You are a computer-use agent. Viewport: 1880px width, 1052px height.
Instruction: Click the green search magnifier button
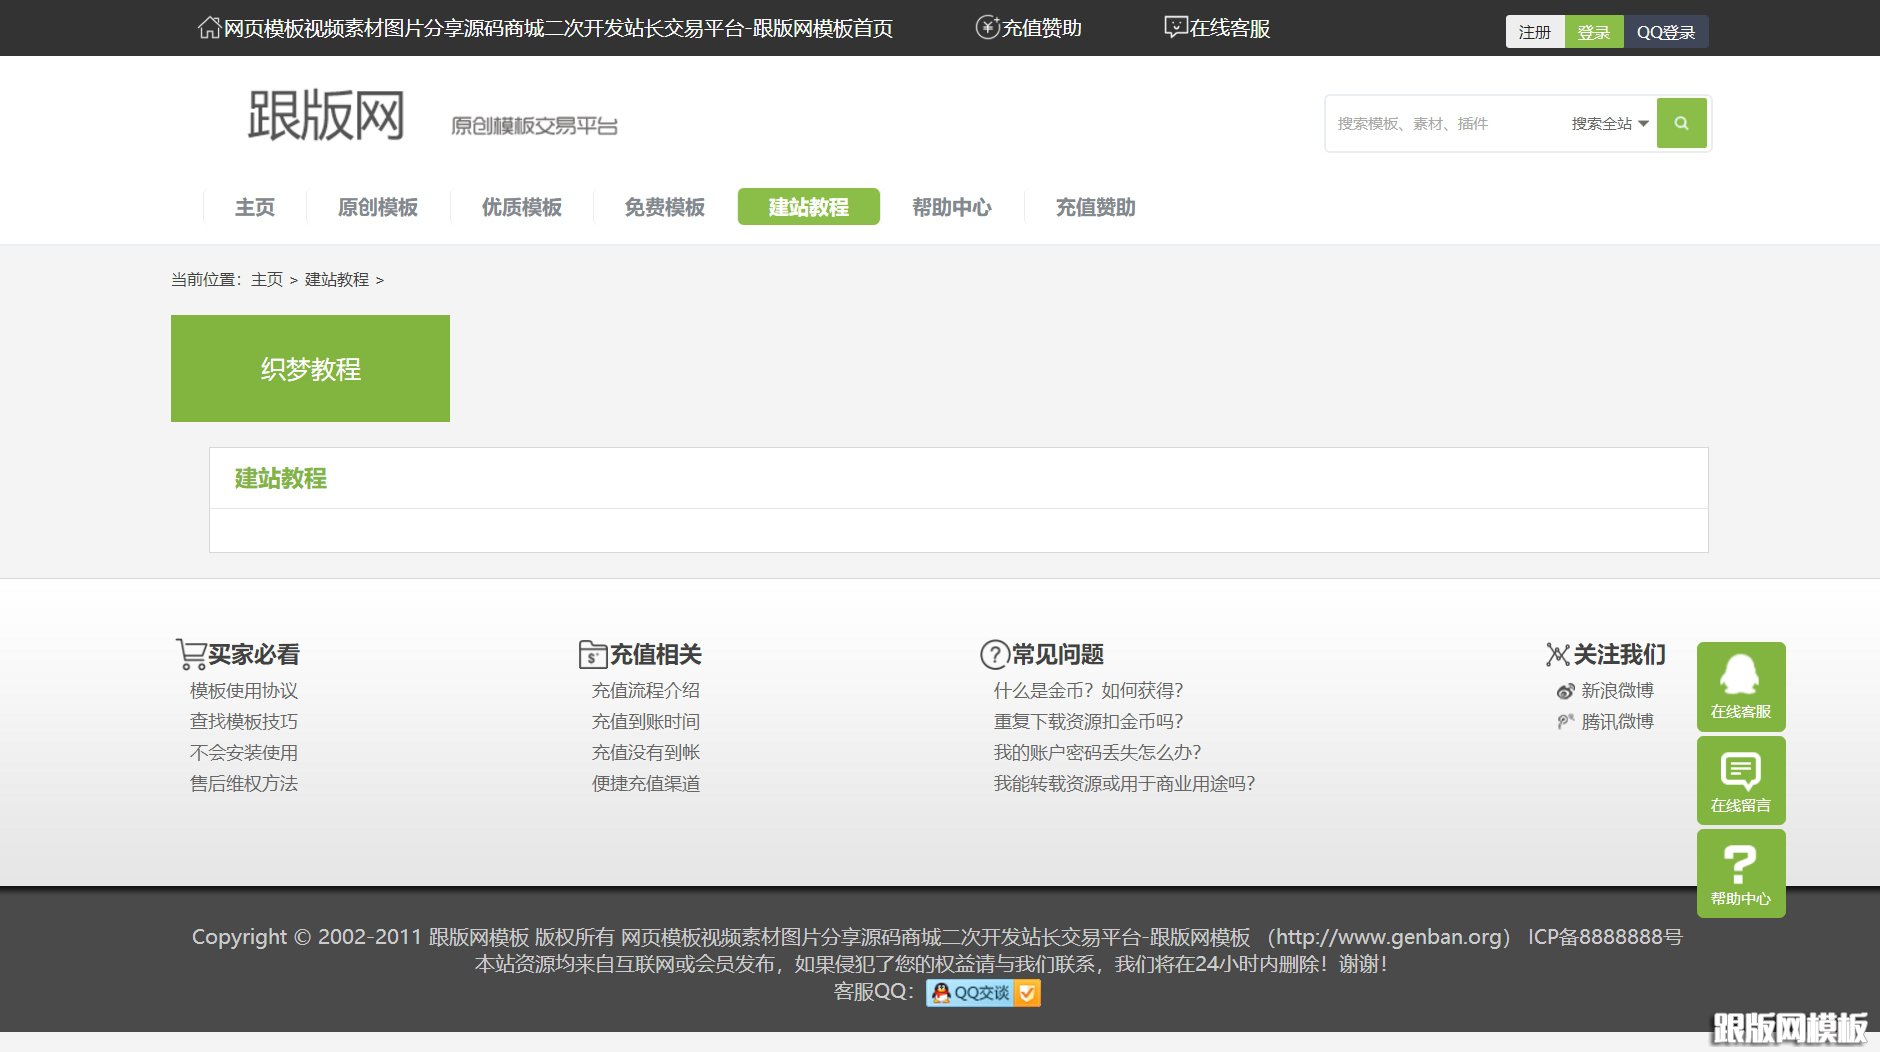(x=1681, y=123)
